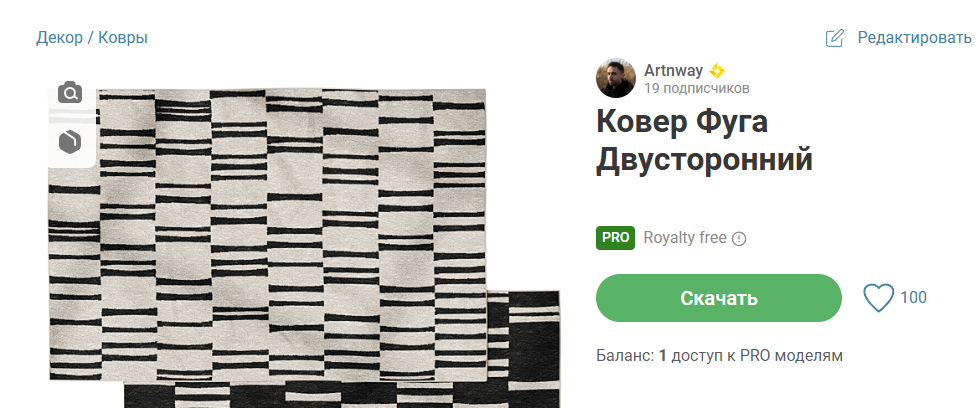Click the 100 likes counter
Screen dimensions: 977x408
913,298
